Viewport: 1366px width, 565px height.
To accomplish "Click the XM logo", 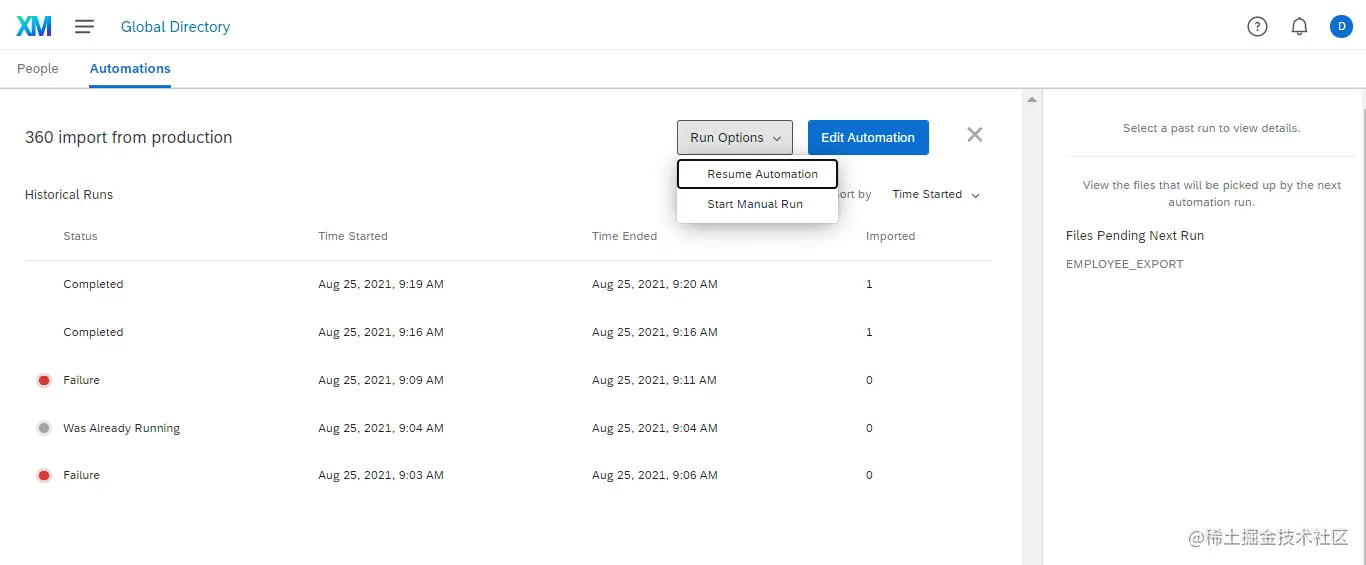I will click(34, 27).
